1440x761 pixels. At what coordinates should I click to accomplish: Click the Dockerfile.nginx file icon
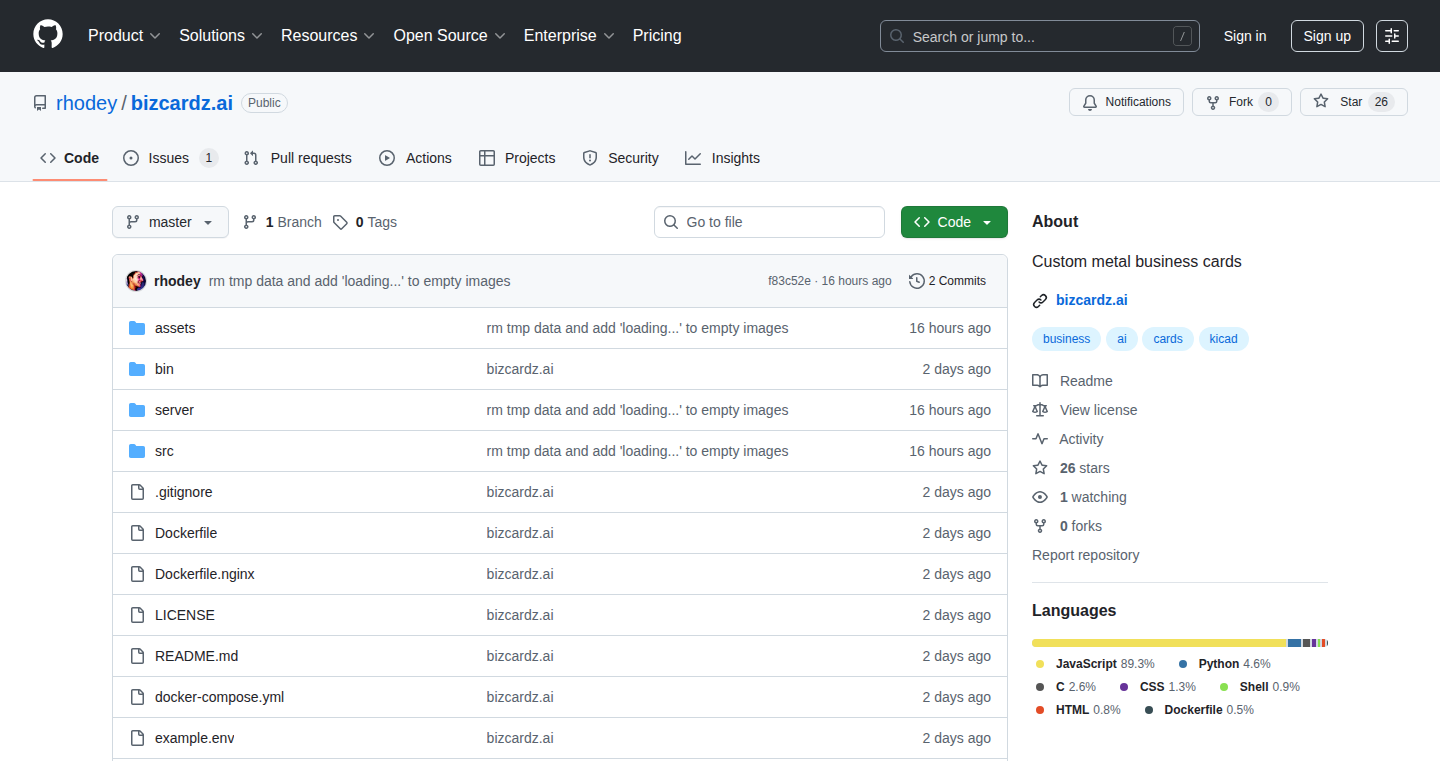[x=137, y=574]
